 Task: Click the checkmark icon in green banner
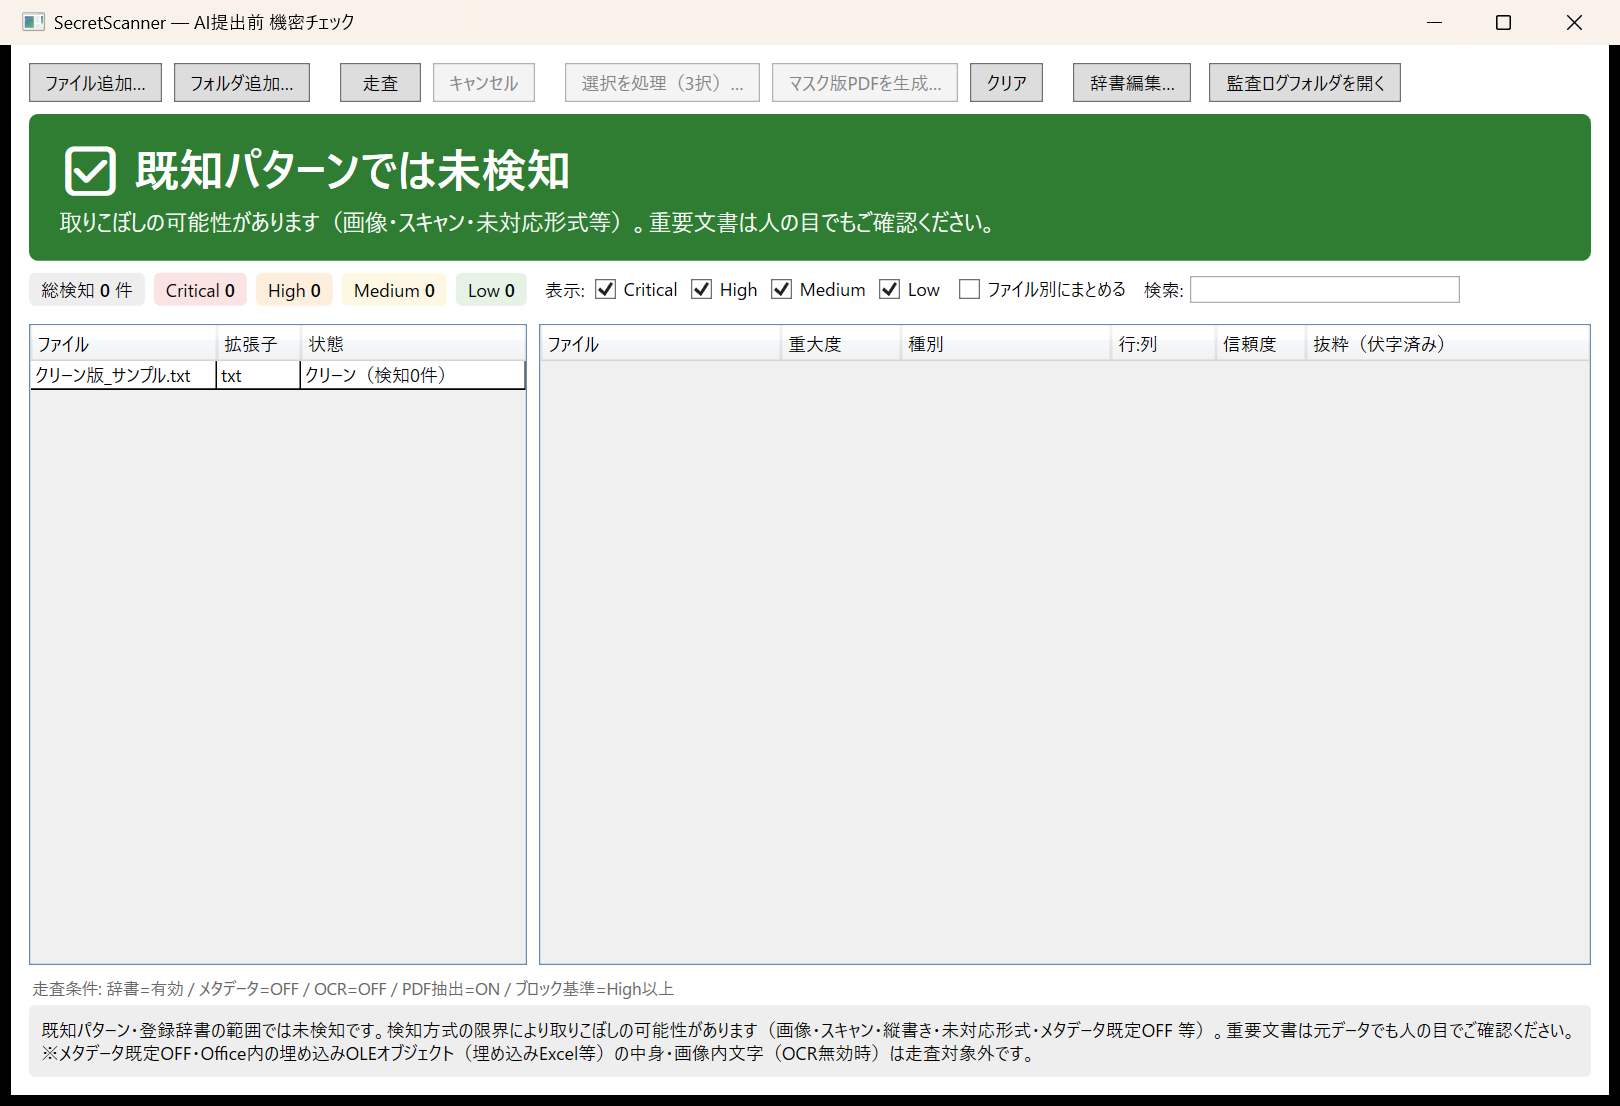pos(90,171)
